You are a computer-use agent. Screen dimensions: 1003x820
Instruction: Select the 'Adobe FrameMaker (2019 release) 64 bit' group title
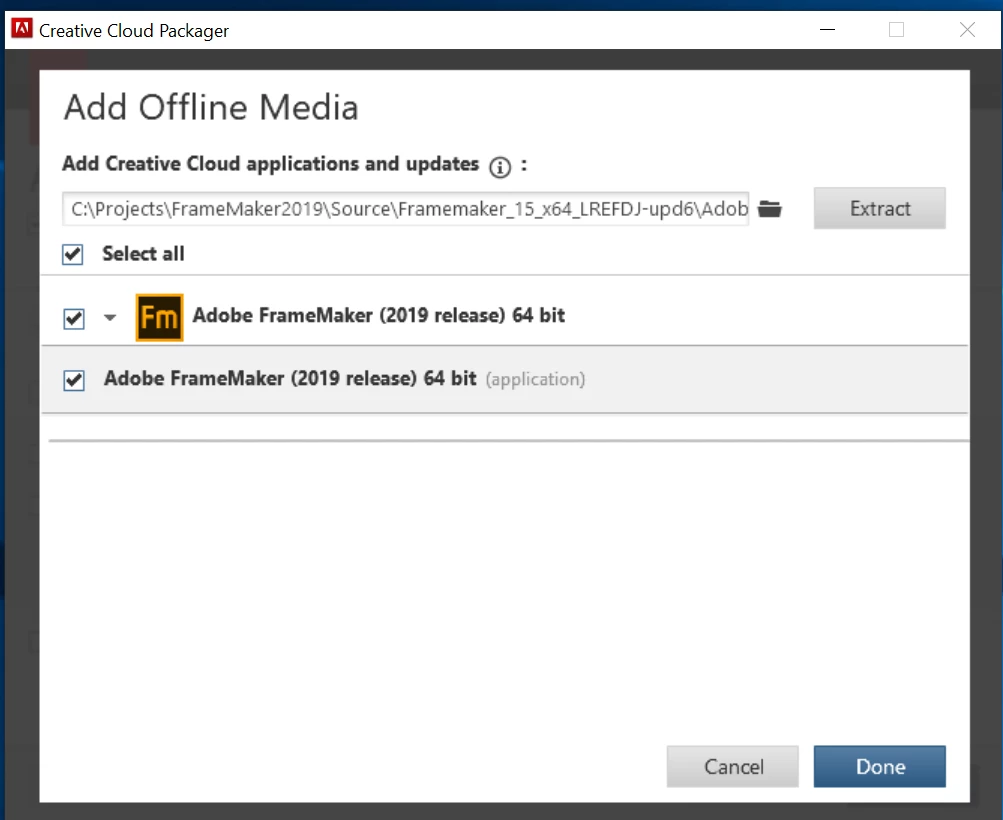tap(379, 315)
